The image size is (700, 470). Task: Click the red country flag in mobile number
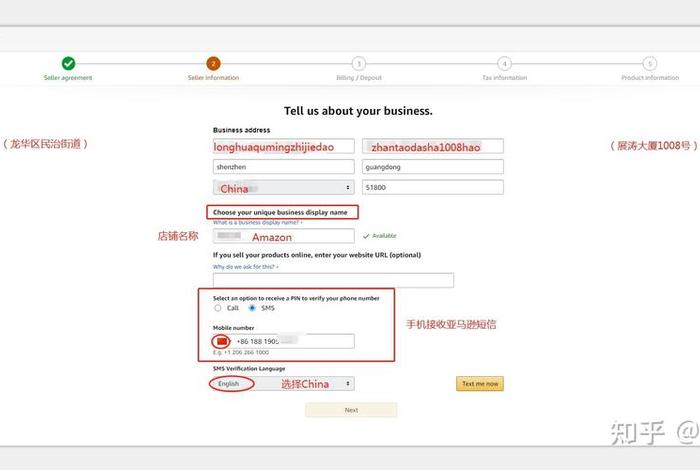click(221, 341)
